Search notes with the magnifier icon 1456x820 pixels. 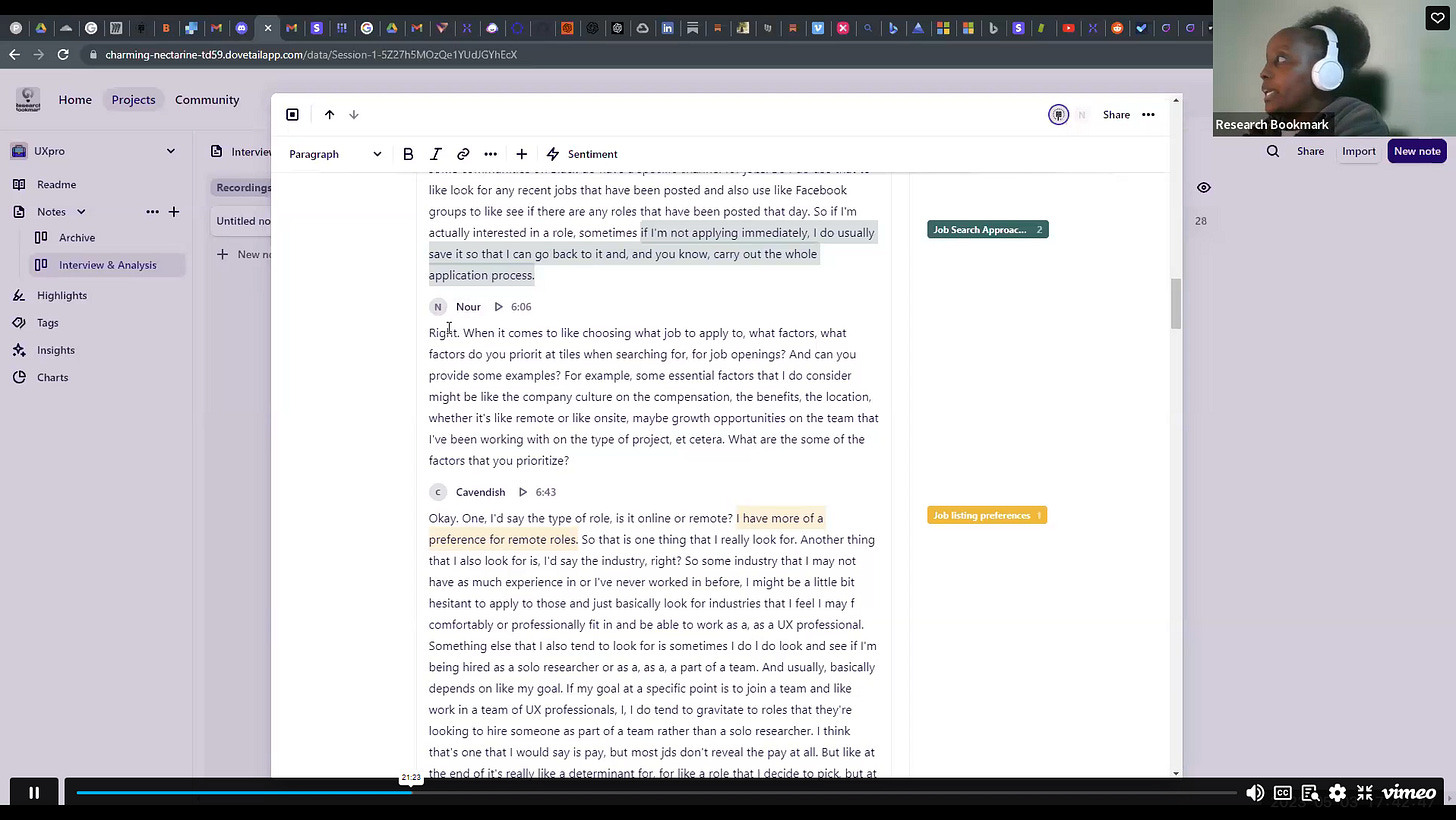tap(1273, 151)
